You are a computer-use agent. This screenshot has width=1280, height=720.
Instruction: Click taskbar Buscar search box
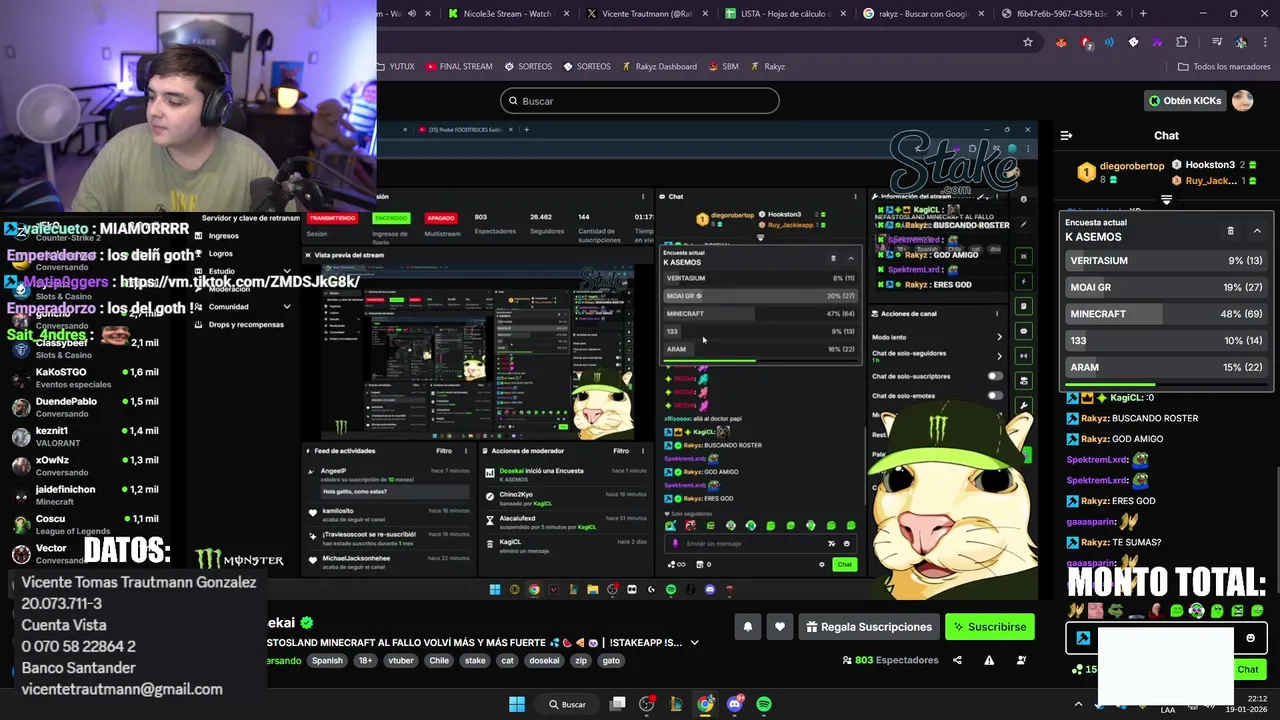(x=568, y=704)
